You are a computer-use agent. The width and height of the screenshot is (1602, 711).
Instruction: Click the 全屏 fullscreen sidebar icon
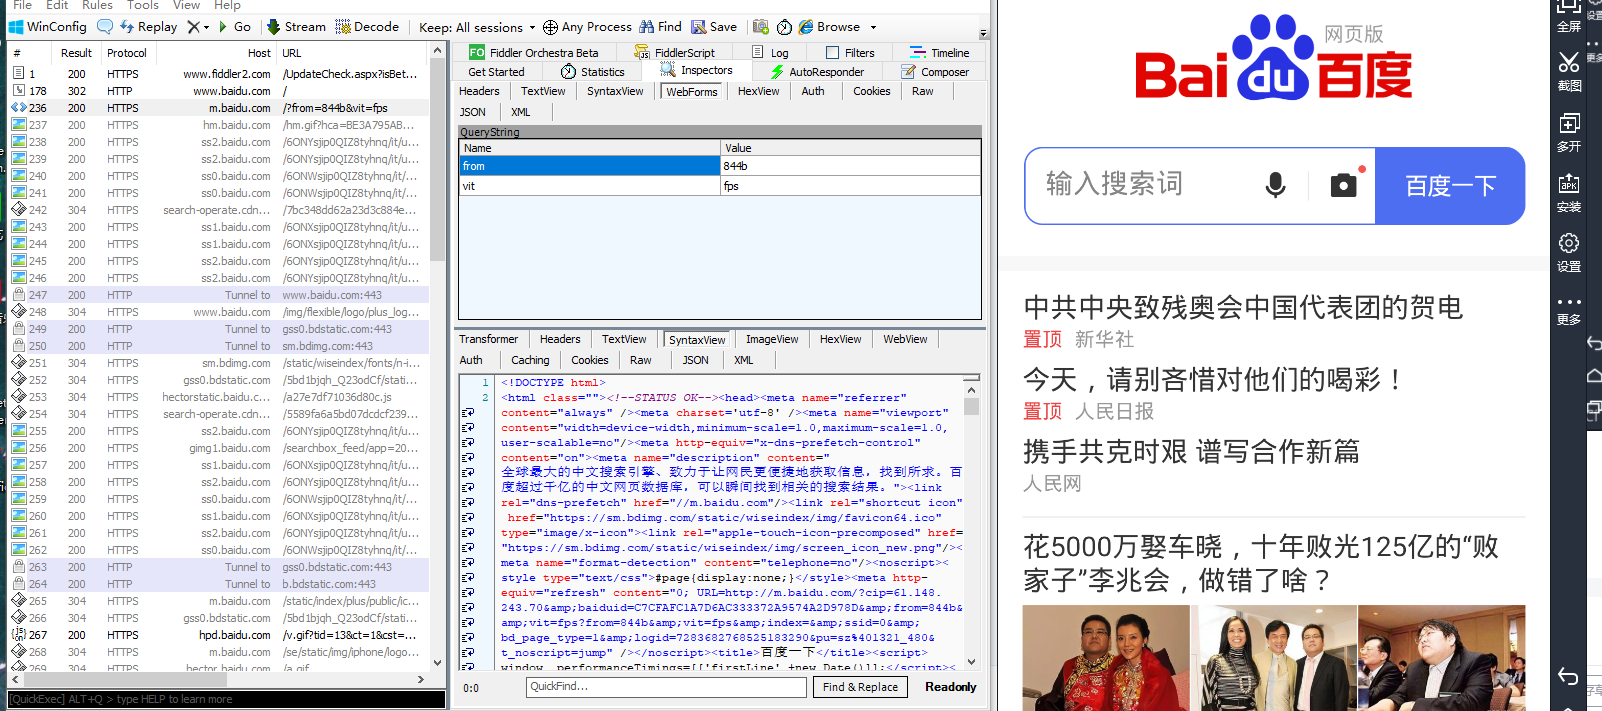(1569, 15)
